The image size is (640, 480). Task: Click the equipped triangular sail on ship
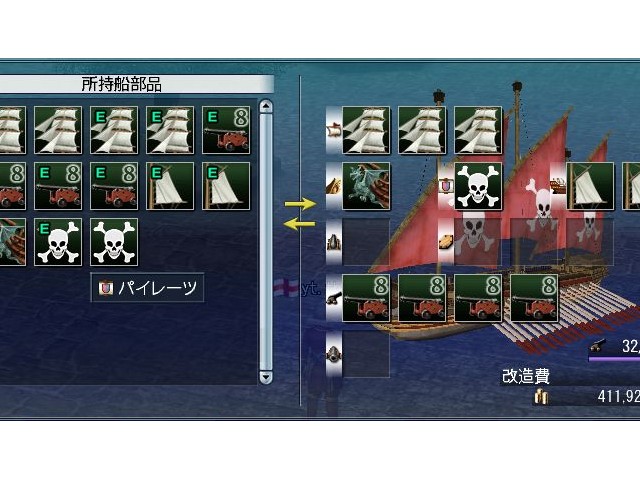point(590,186)
